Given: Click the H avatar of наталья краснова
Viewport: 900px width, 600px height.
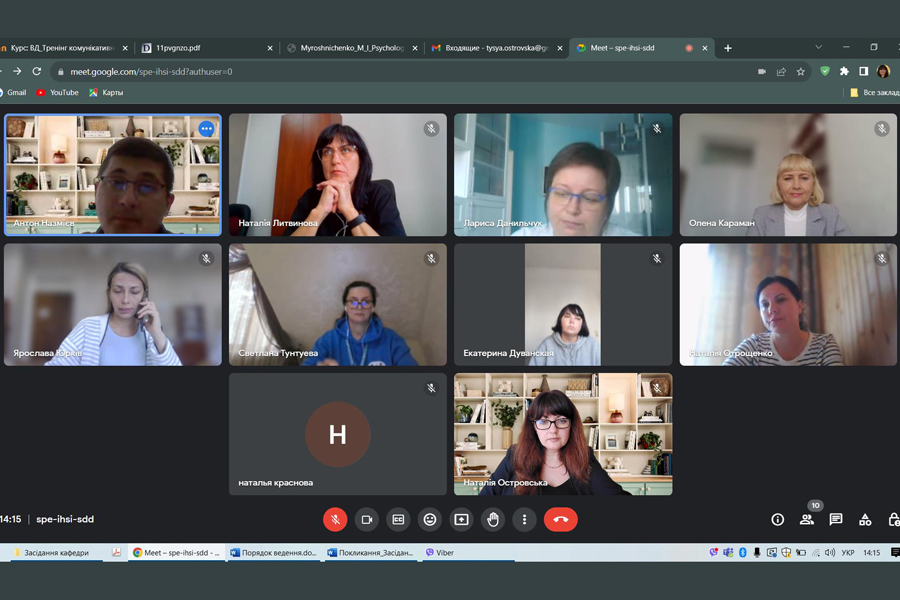Looking at the screenshot, I should (338, 434).
